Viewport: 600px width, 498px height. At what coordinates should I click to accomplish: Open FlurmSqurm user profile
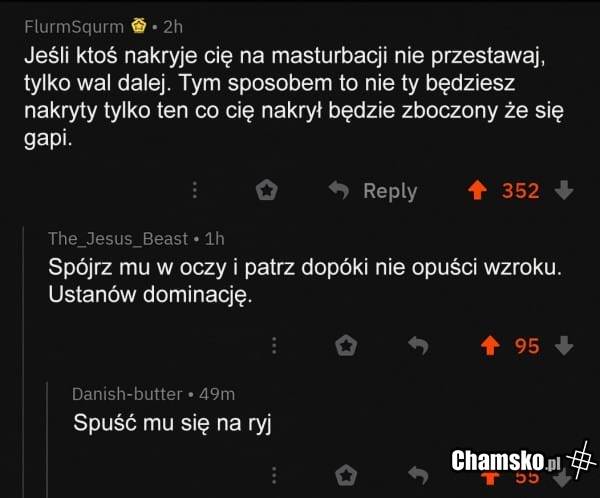[74, 25]
